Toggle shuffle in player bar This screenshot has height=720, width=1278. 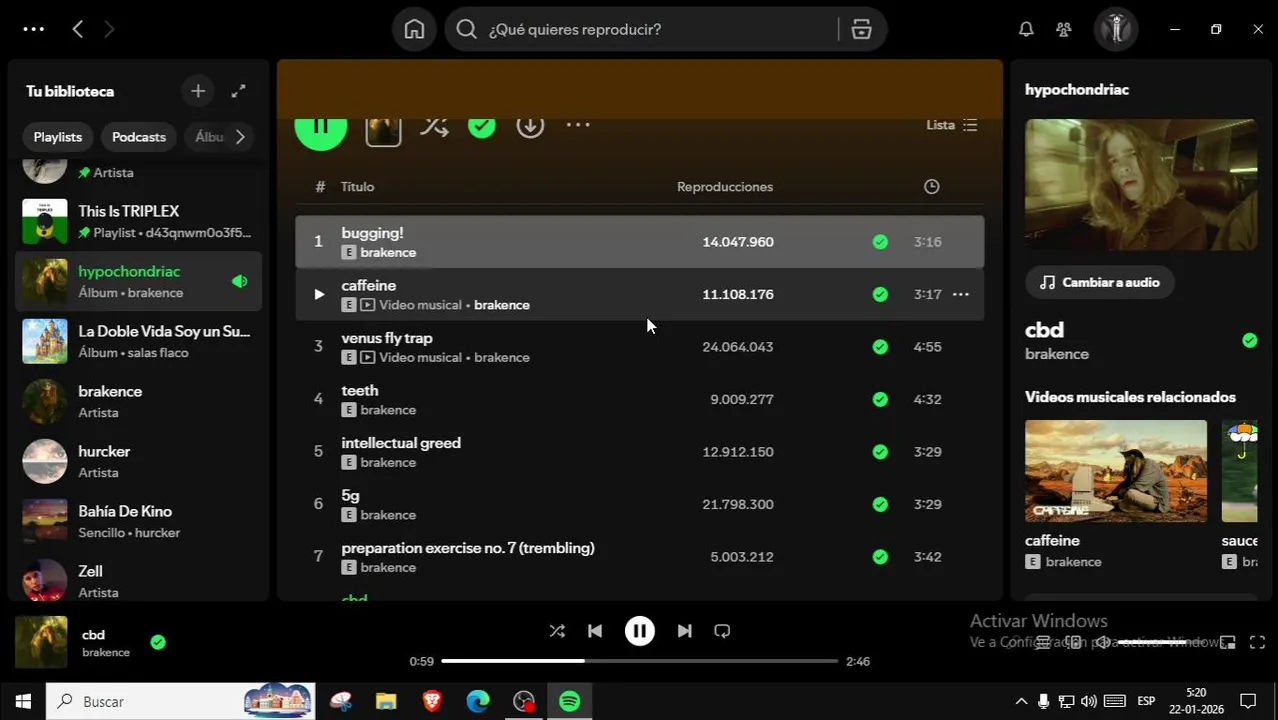click(x=557, y=631)
